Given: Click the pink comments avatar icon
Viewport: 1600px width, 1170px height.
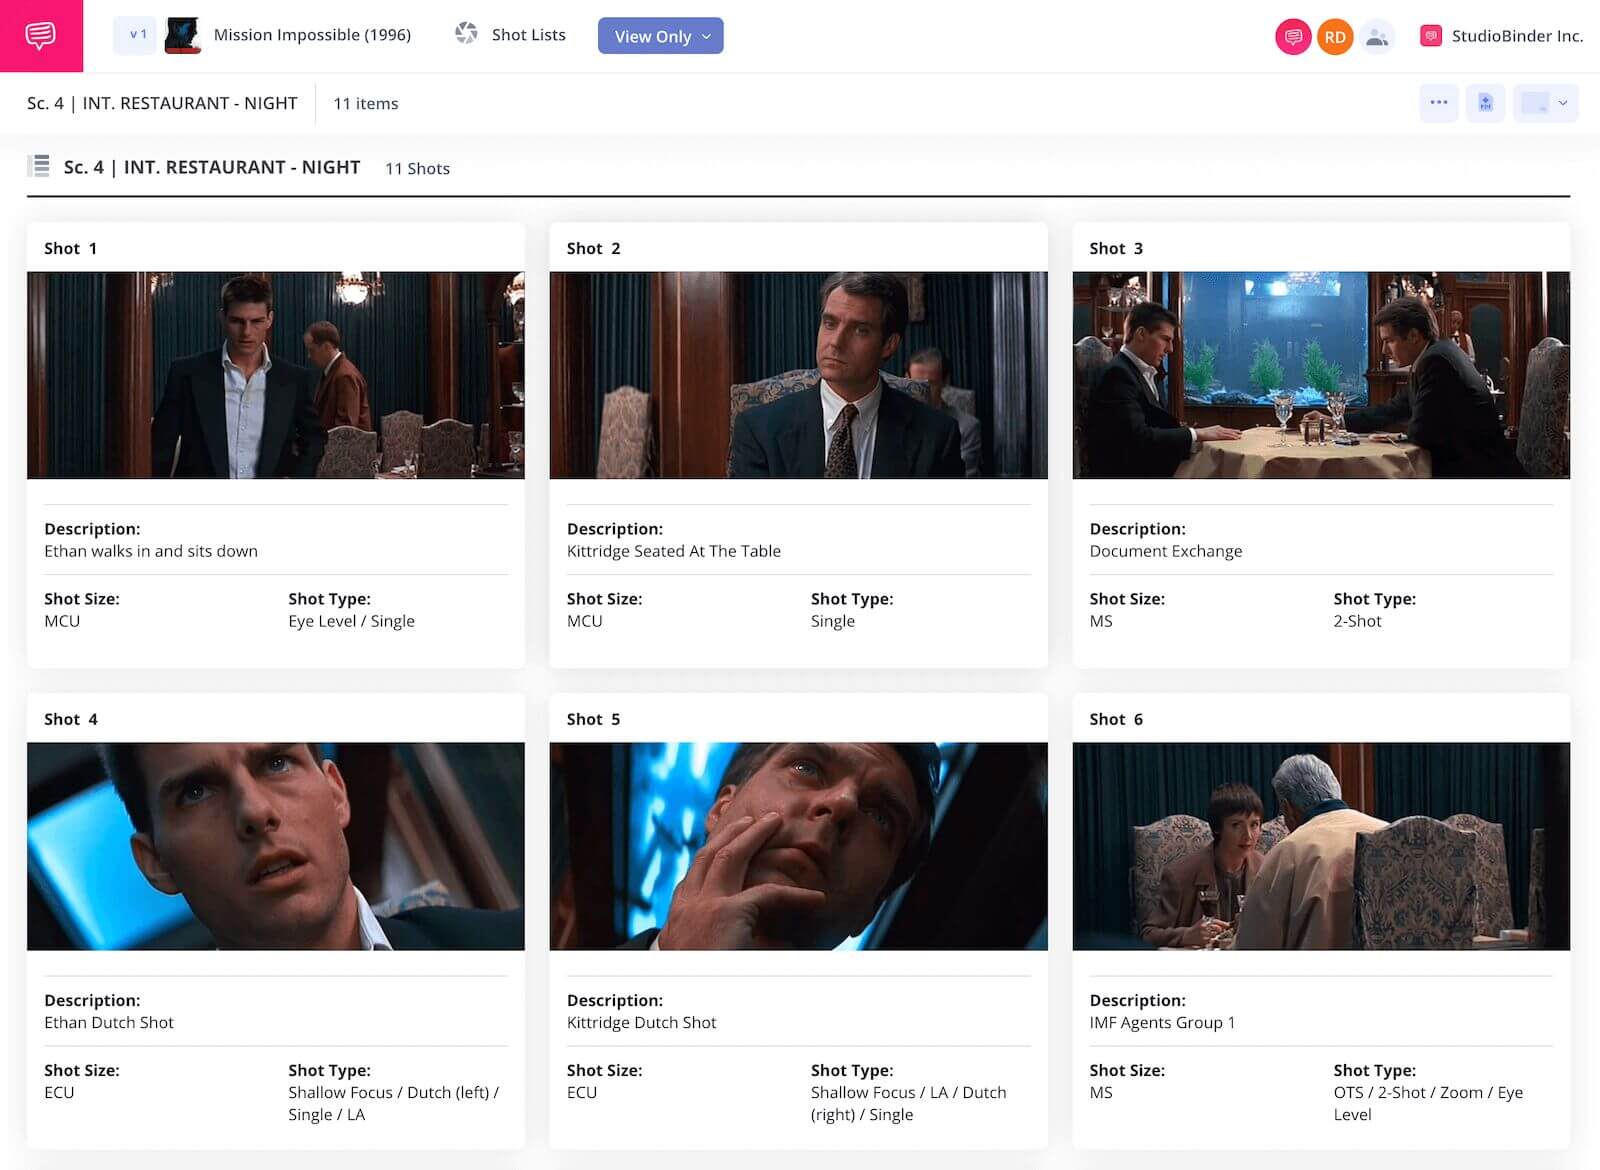Looking at the screenshot, I should (1292, 37).
